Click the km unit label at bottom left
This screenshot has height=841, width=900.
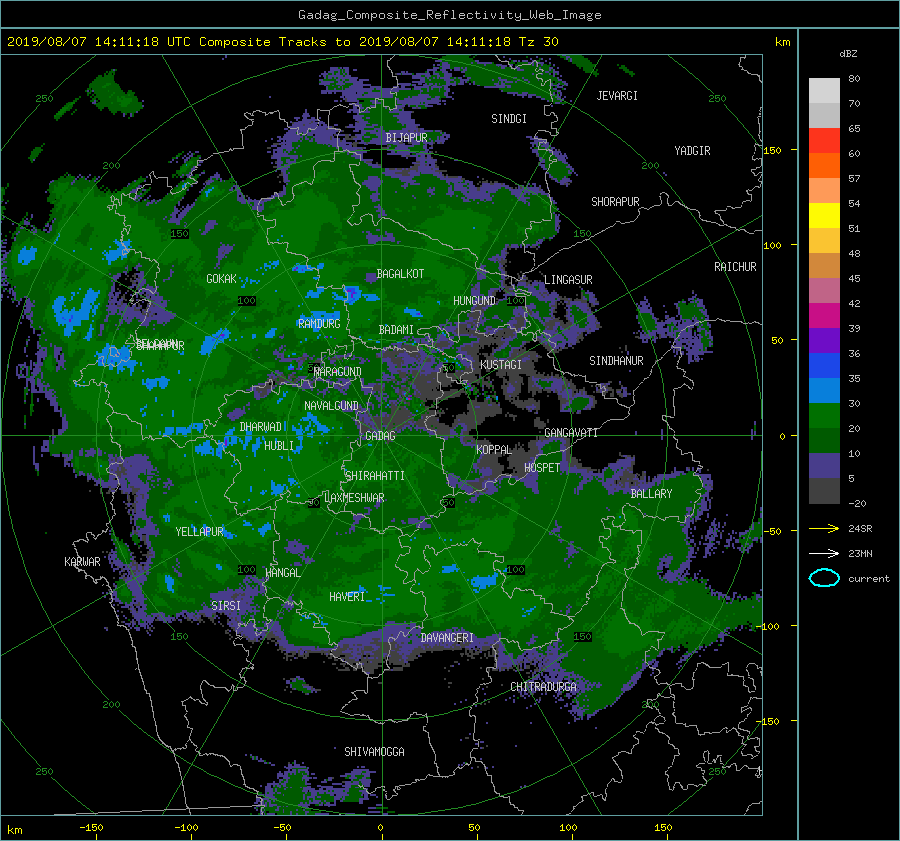(14, 830)
